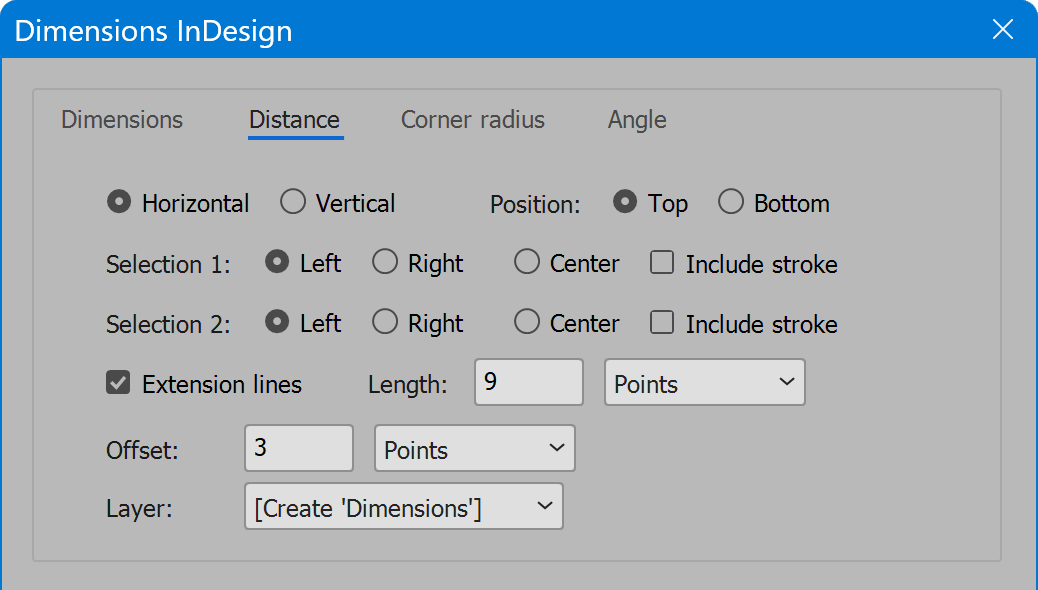This screenshot has height=590, width=1038.
Task: Choose Center for Selection 2
Action: [527, 323]
